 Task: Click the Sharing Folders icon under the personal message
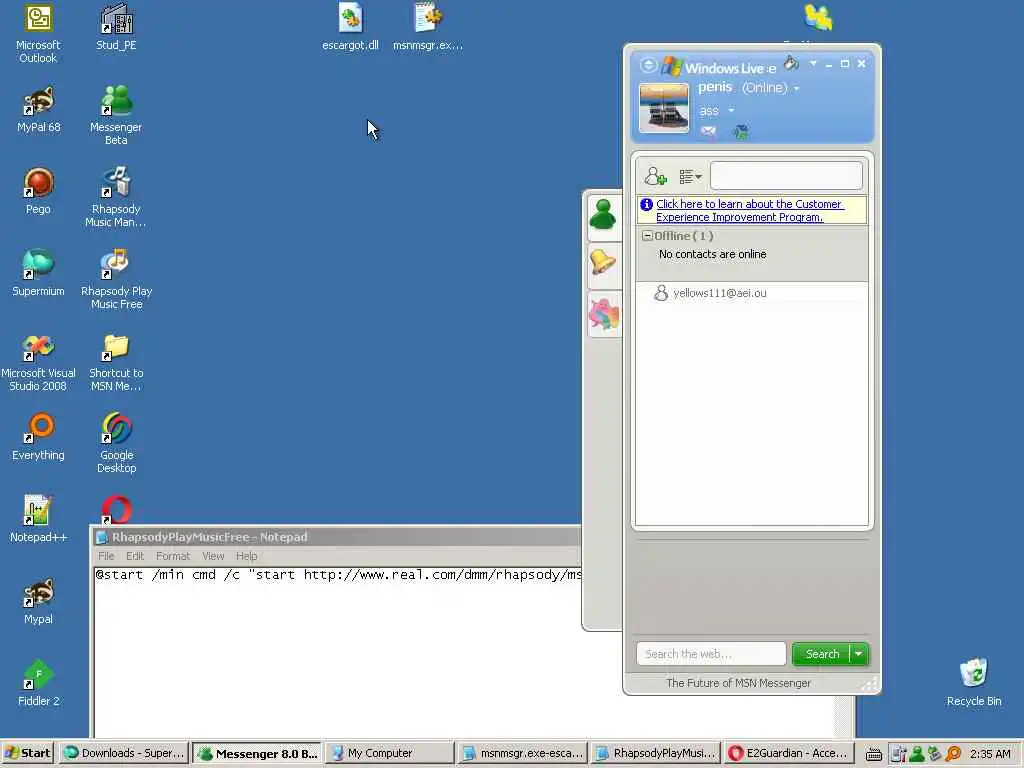pyautogui.click(x=741, y=133)
